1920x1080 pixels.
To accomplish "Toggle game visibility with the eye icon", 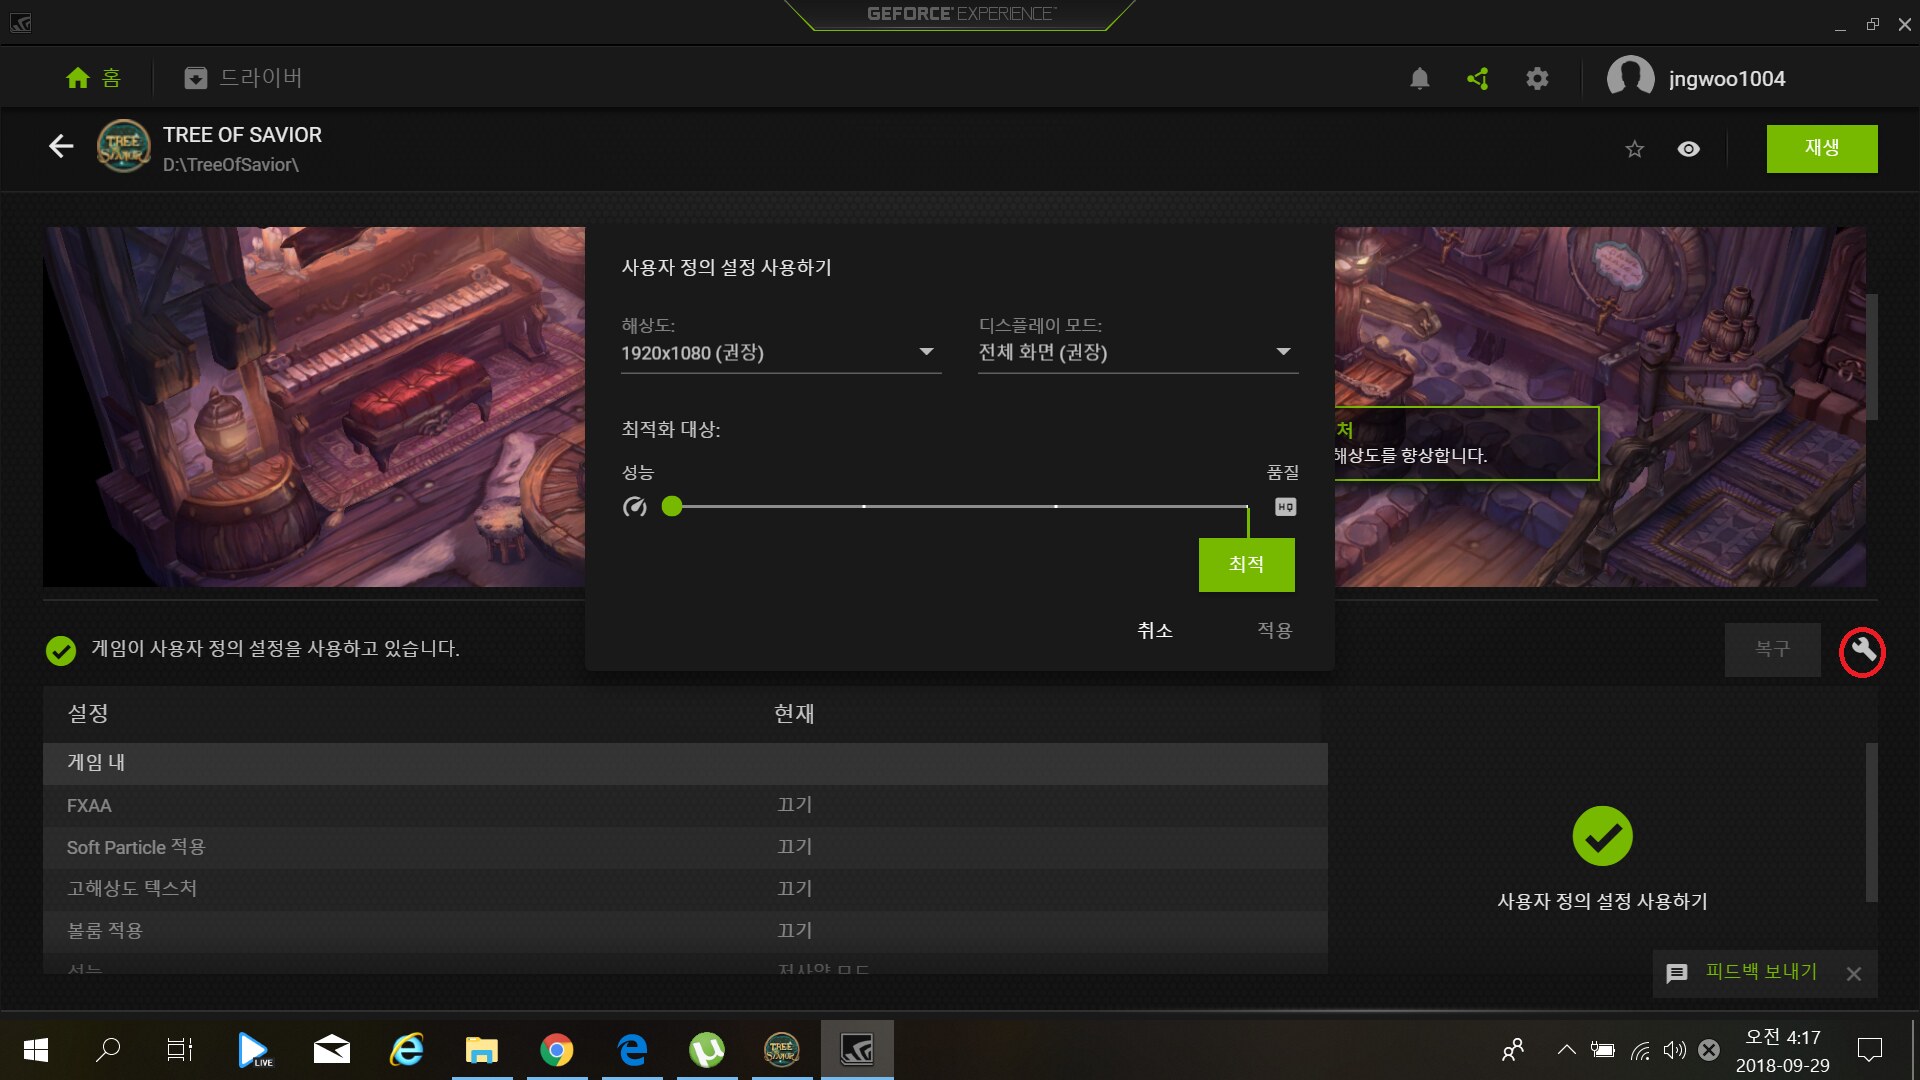I will click(1688, 149).
